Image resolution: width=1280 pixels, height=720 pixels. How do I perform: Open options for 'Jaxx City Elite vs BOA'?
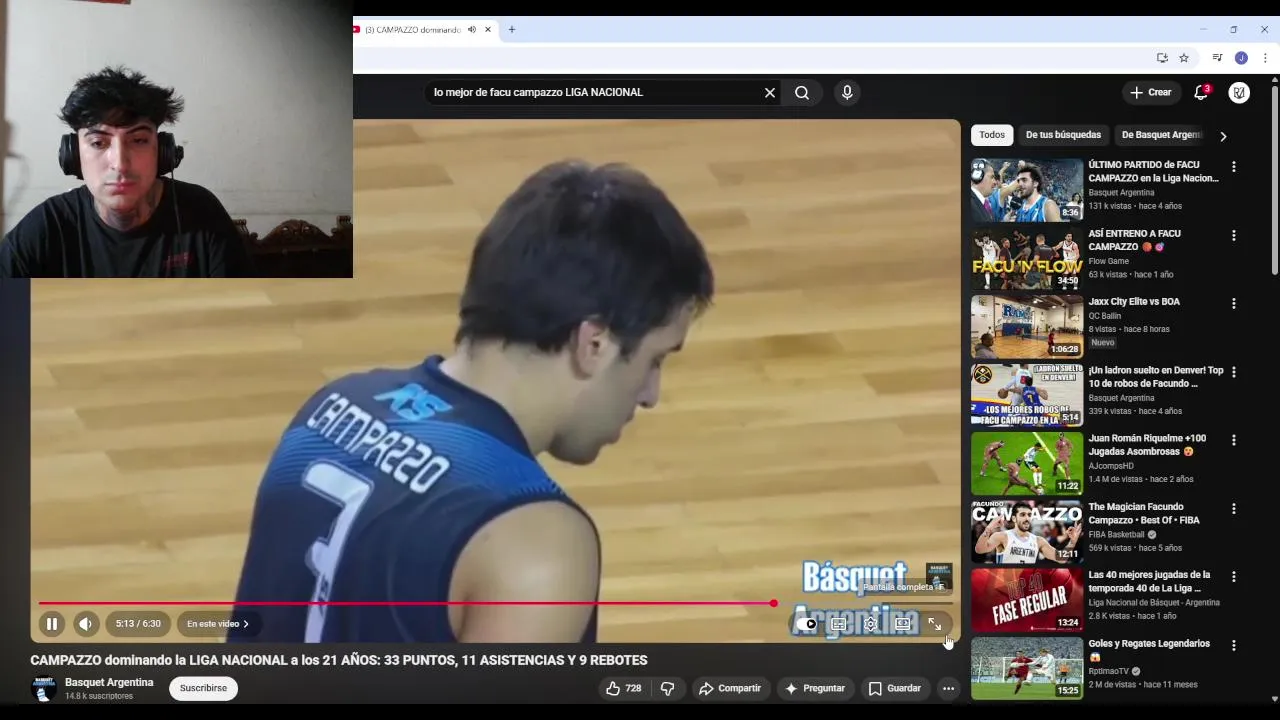pos(1233,303)
